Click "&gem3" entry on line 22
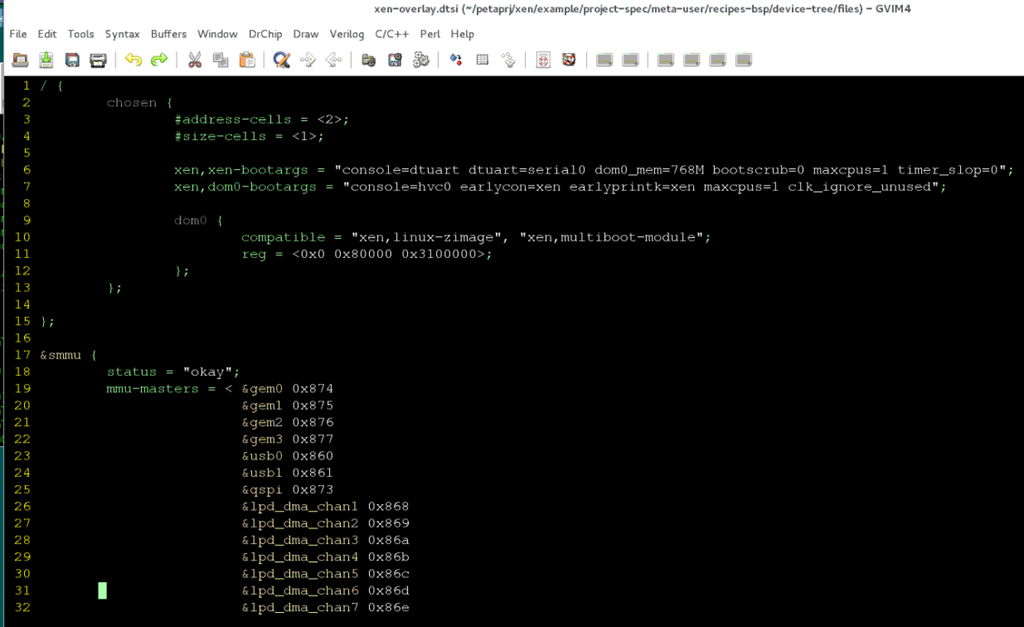 (x=262, y=439)
